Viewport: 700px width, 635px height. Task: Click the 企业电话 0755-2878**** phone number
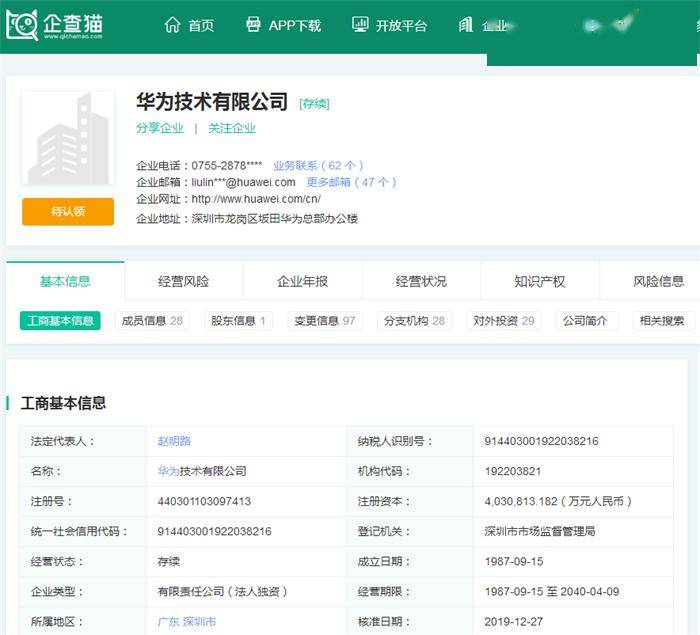[x=227, y=166]
